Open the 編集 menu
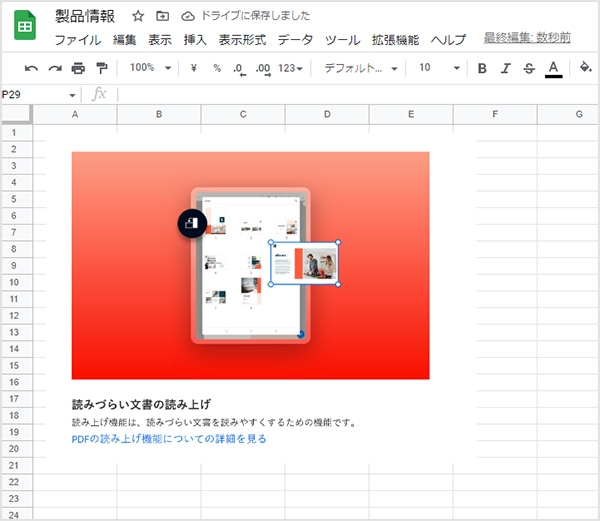Image resolution: width=600 pixels, height=521 pixels. [x=125, y=40]
